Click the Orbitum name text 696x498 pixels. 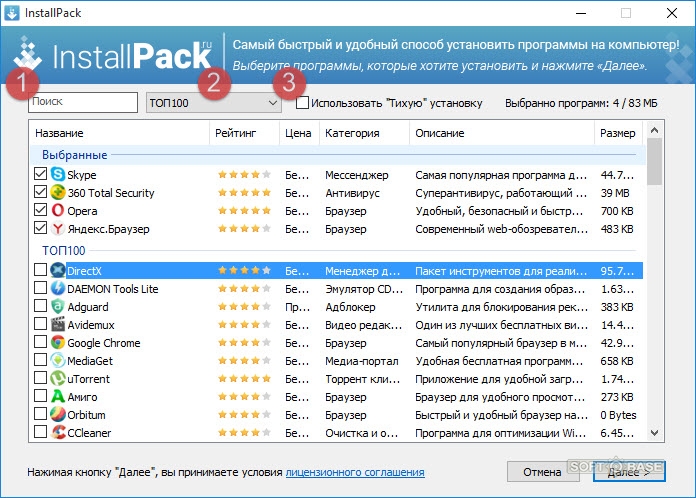pyautogui.click(x=87, y=415)
